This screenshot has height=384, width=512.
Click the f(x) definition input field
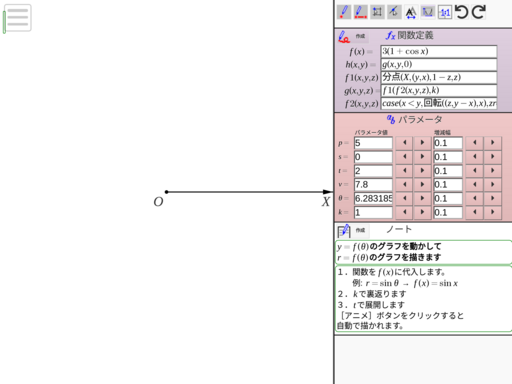pos(439,51)
